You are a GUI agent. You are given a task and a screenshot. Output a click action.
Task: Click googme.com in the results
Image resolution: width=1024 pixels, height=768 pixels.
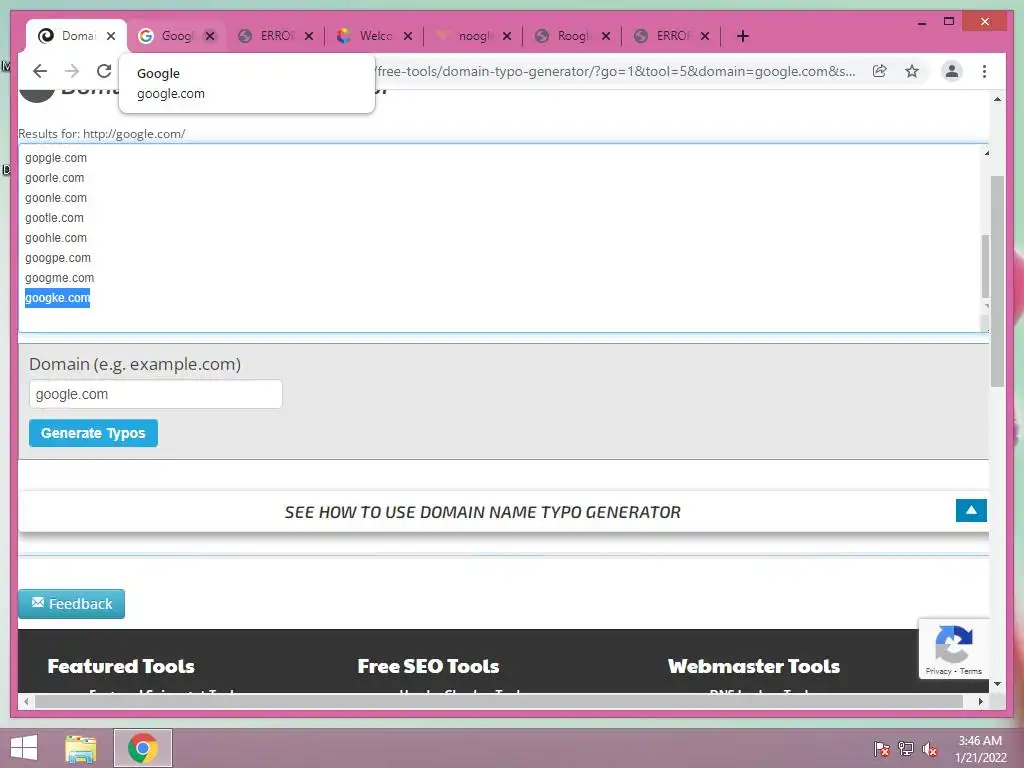pyautogui.click(x=59, y=278)
